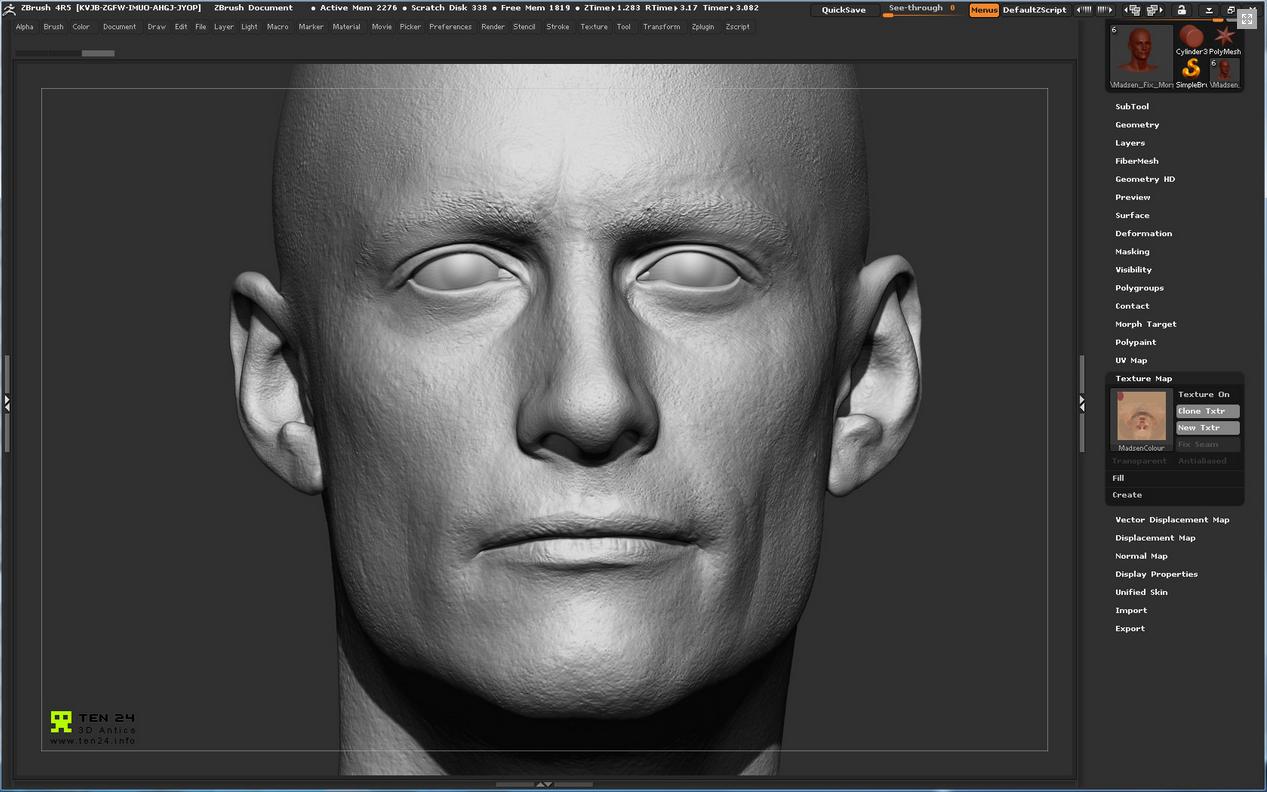Open the Brush menu
Image resolution: width=1267 pixels, height=792 pixels.
click(53, 27)
